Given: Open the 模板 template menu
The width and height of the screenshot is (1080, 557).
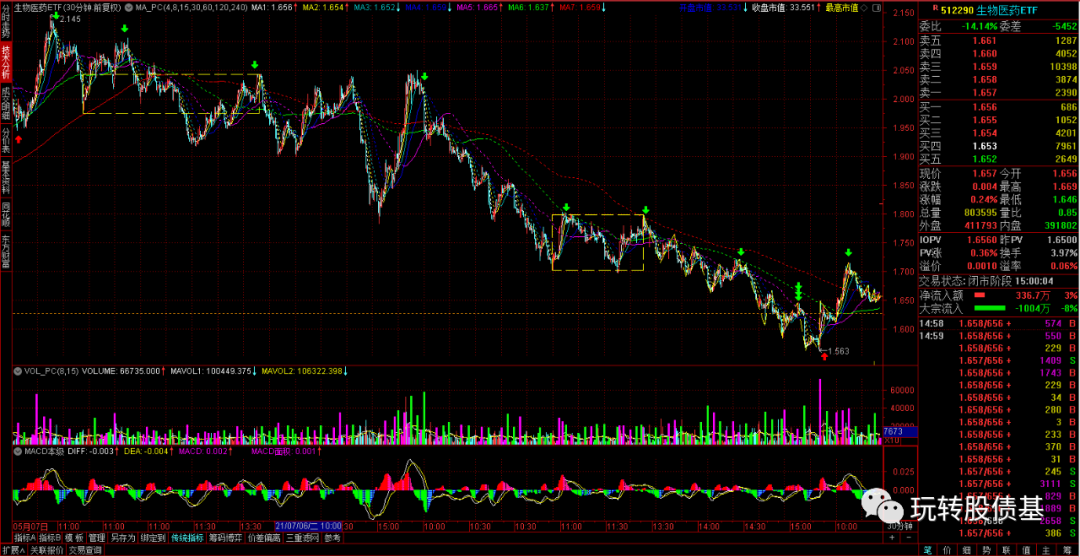Looking at the screenshot, I should click(76, 537).
